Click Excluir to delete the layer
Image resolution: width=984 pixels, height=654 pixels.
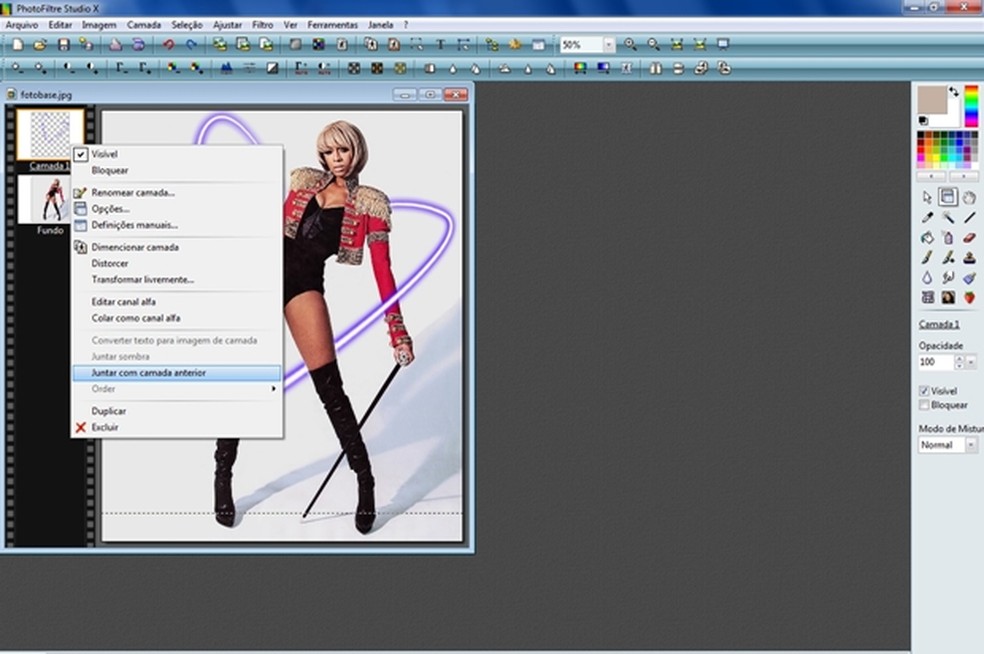tap(104, 427)
